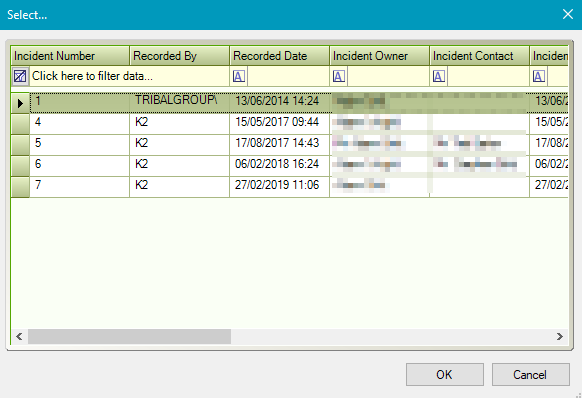Click current-row arrow indicator for incident 1
This screenshot has width=582, height=398.
point(20,103)
